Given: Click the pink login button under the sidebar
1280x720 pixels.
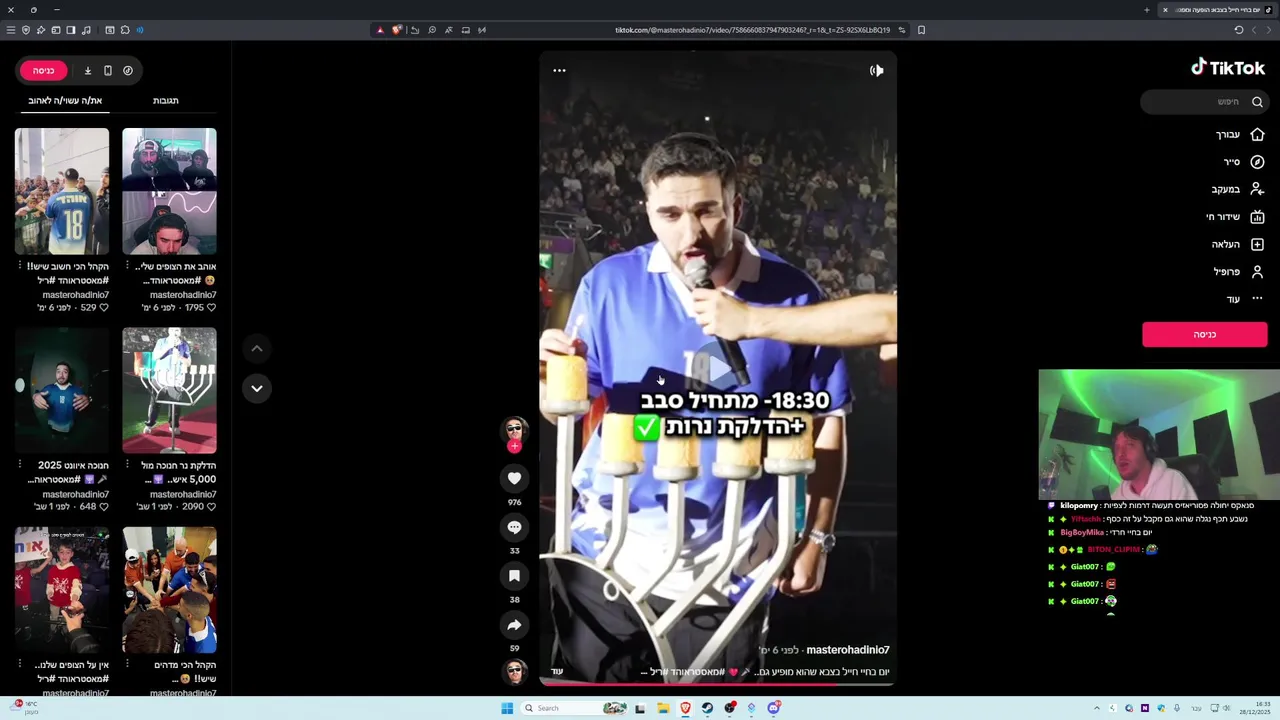Looking at the screenshot, I should coord(1204,334).
